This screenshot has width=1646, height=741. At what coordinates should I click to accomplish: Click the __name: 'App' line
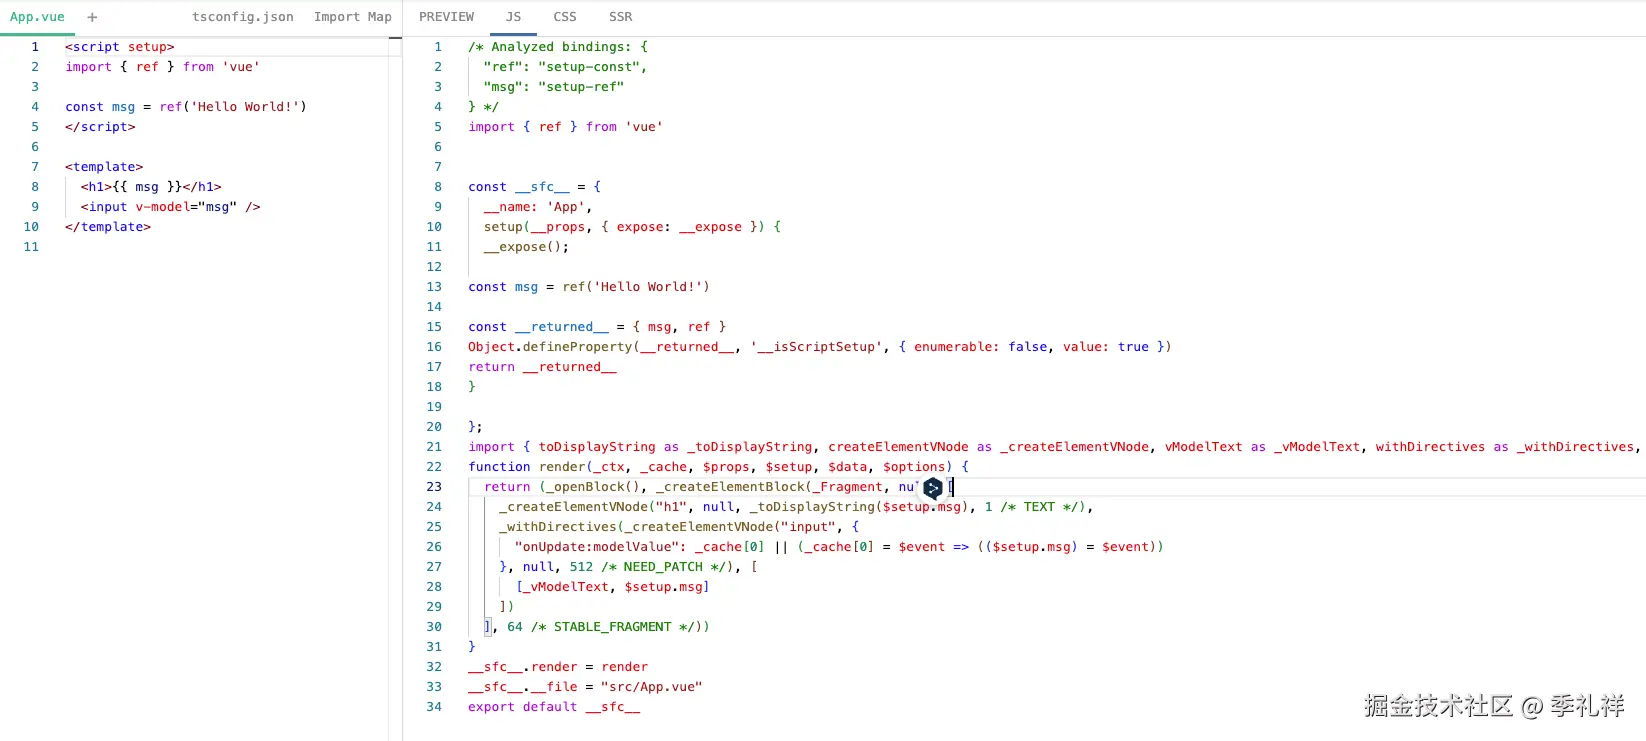(538, 207)
